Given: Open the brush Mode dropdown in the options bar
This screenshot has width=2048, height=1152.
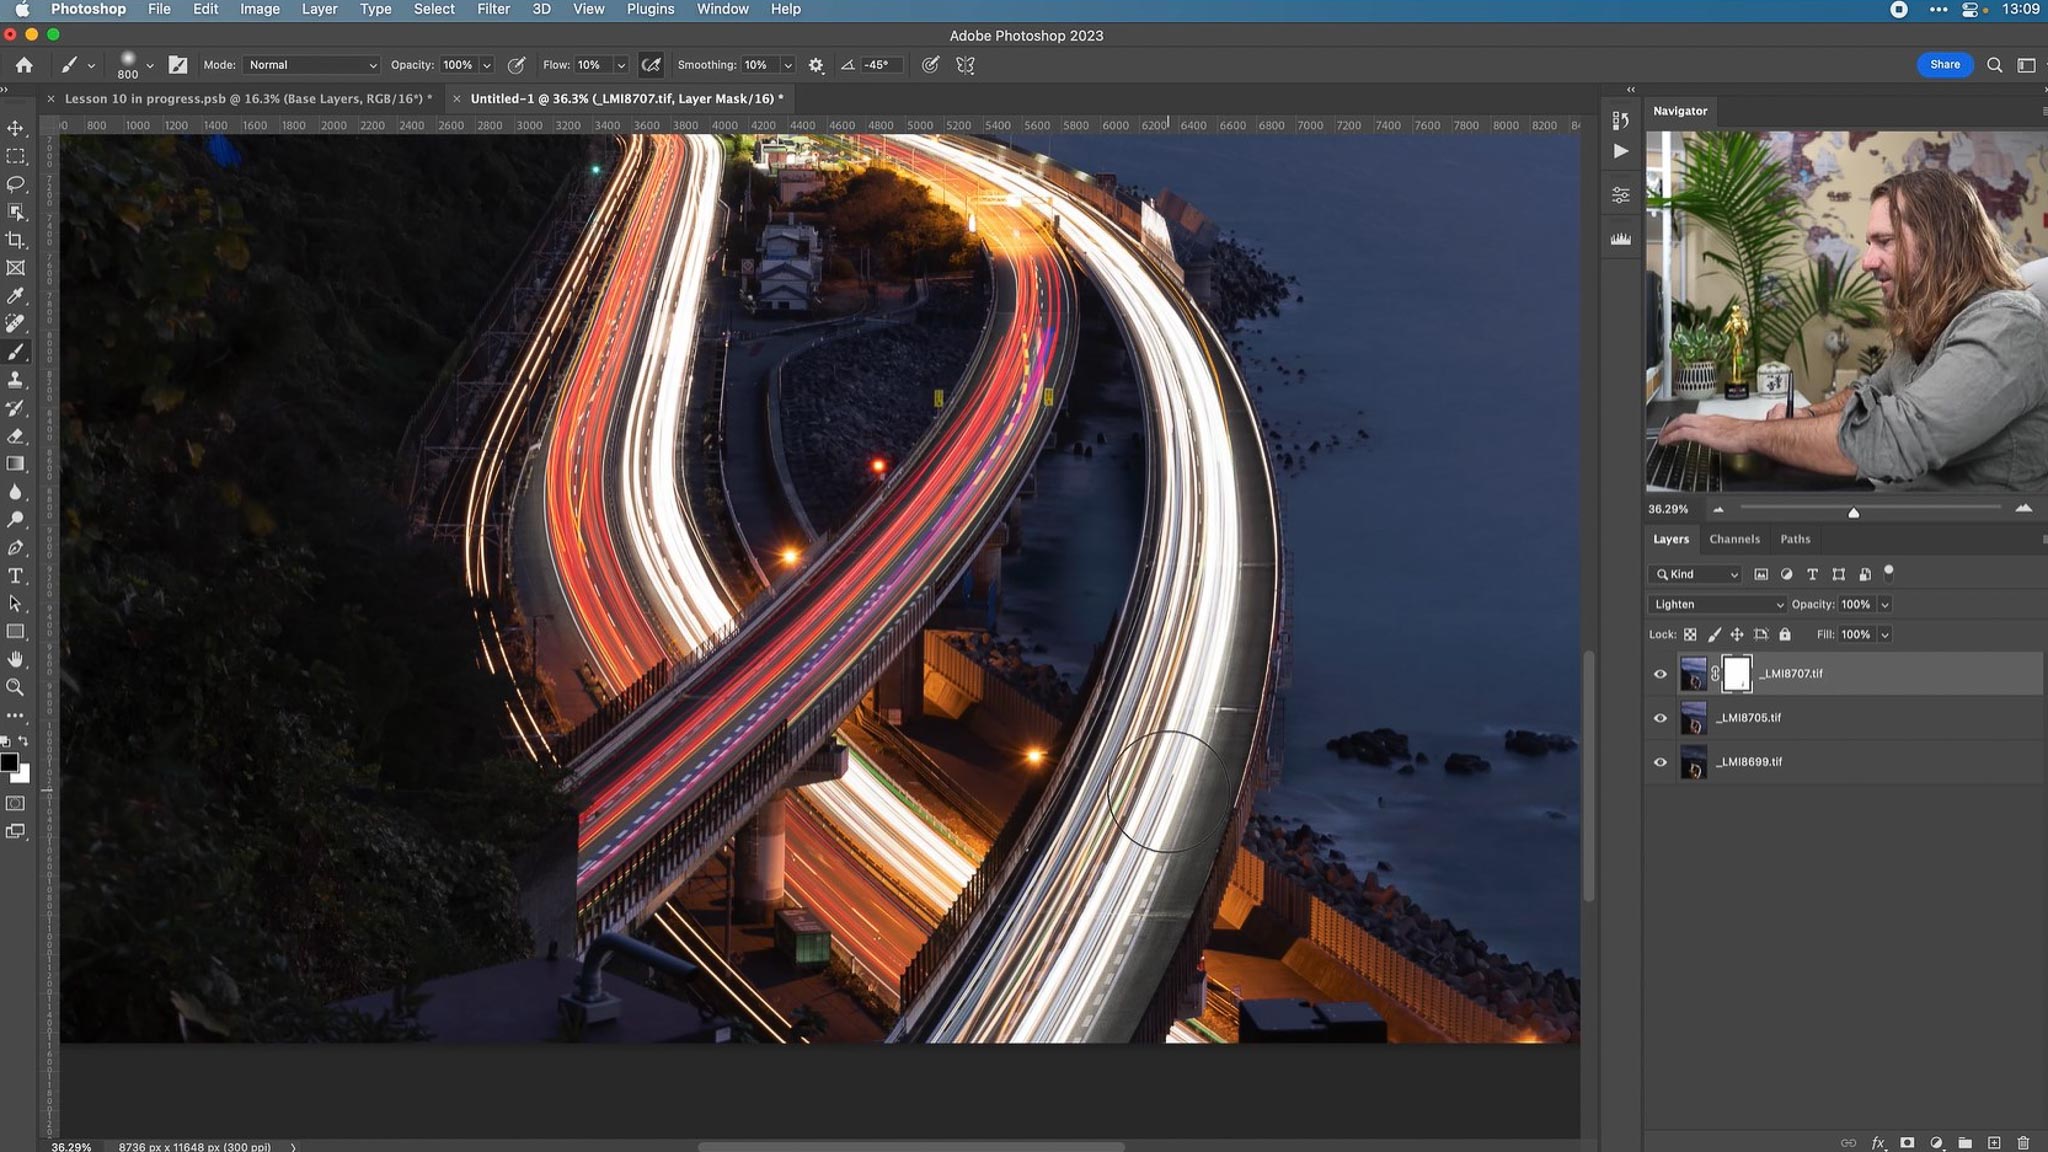Looking at the screenshot, I should [x=311, y=64].
